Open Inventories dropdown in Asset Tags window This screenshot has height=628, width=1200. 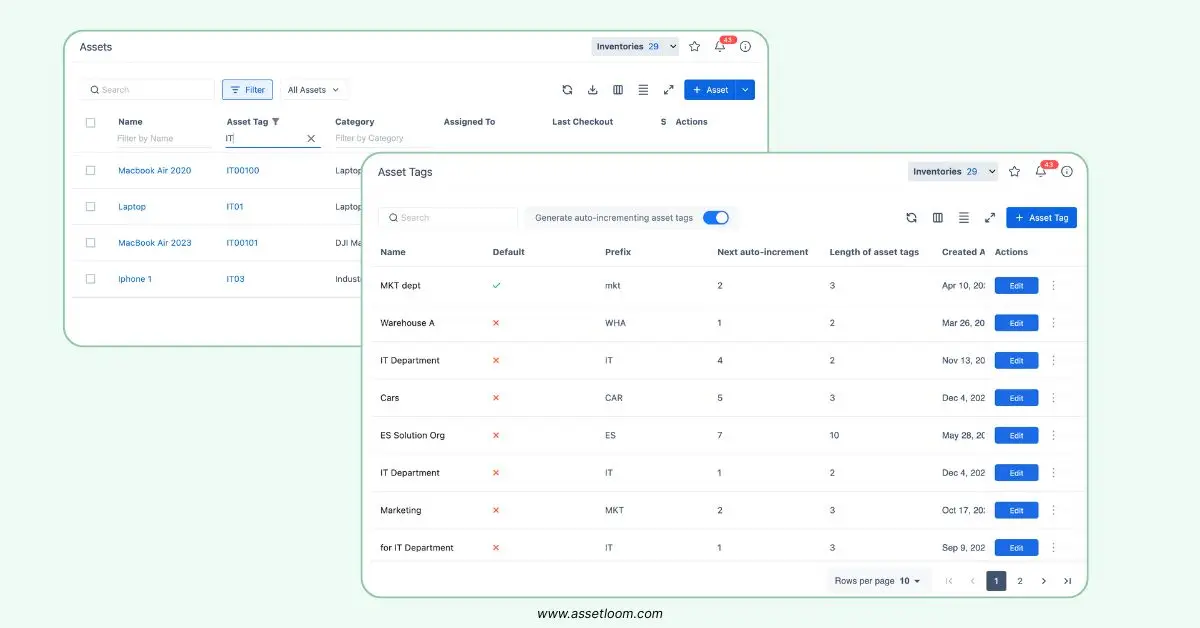click(954, 172)
